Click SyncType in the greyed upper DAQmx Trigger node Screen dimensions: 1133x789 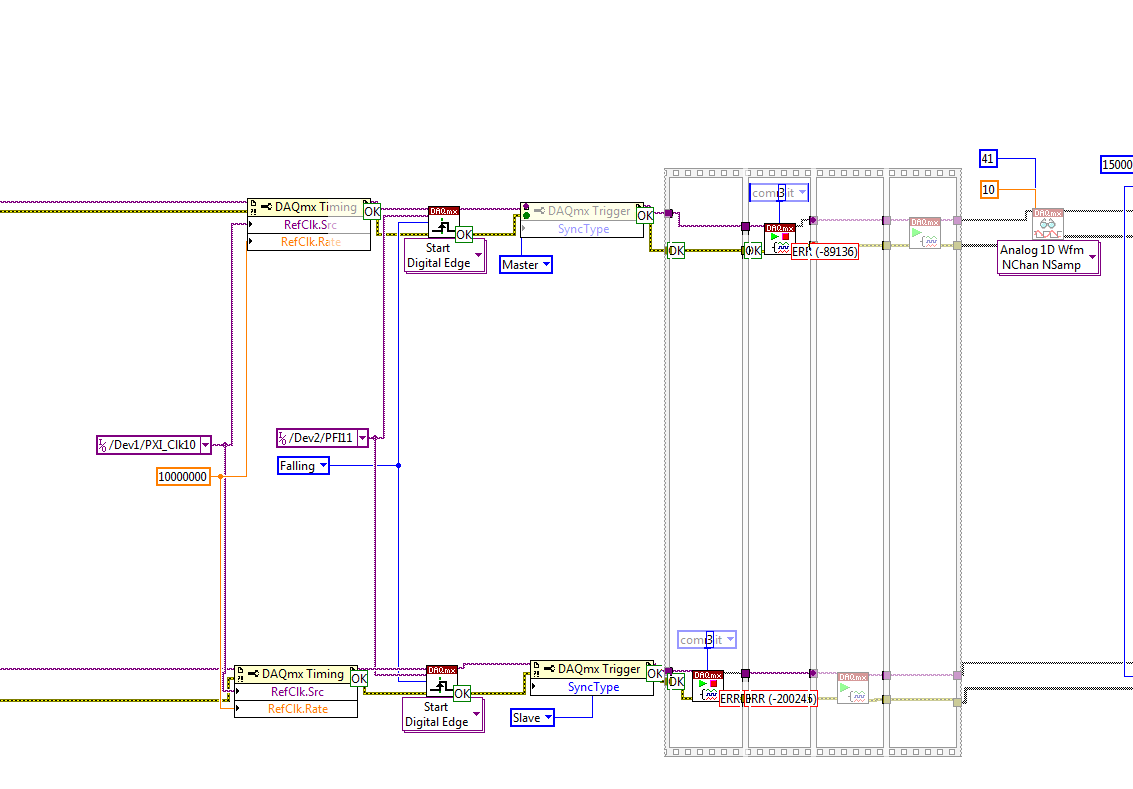(x=582, y=229)
